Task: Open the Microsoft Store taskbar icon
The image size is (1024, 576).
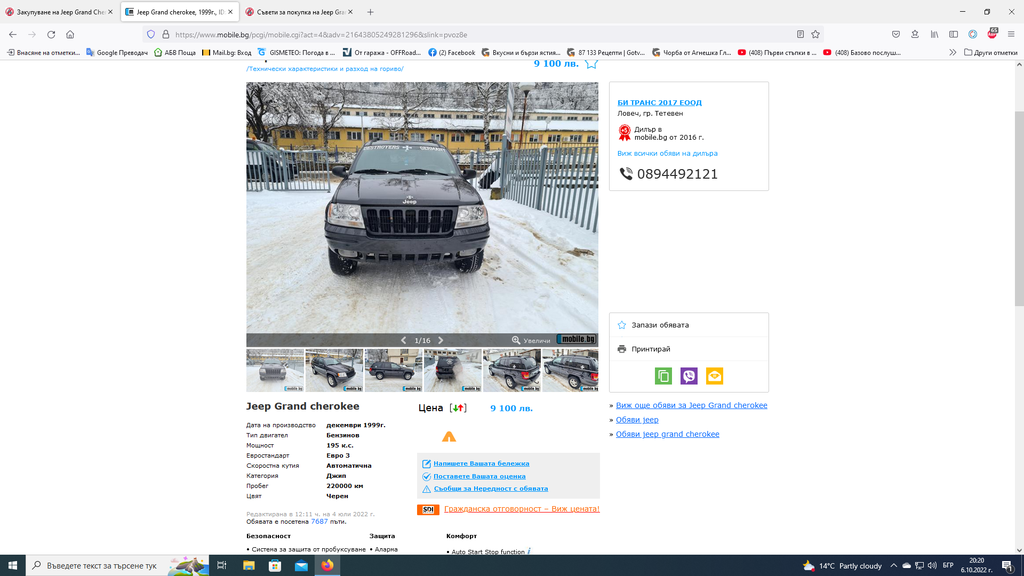Action: coord(275,566)
